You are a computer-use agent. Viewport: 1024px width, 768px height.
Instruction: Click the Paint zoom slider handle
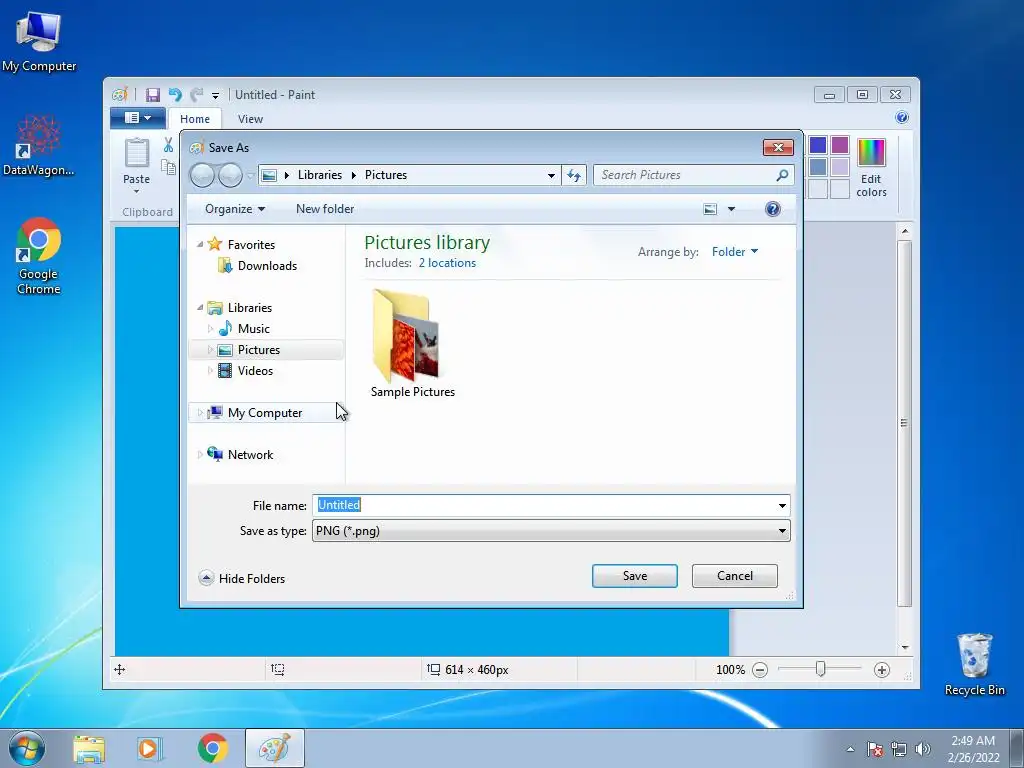820,669
